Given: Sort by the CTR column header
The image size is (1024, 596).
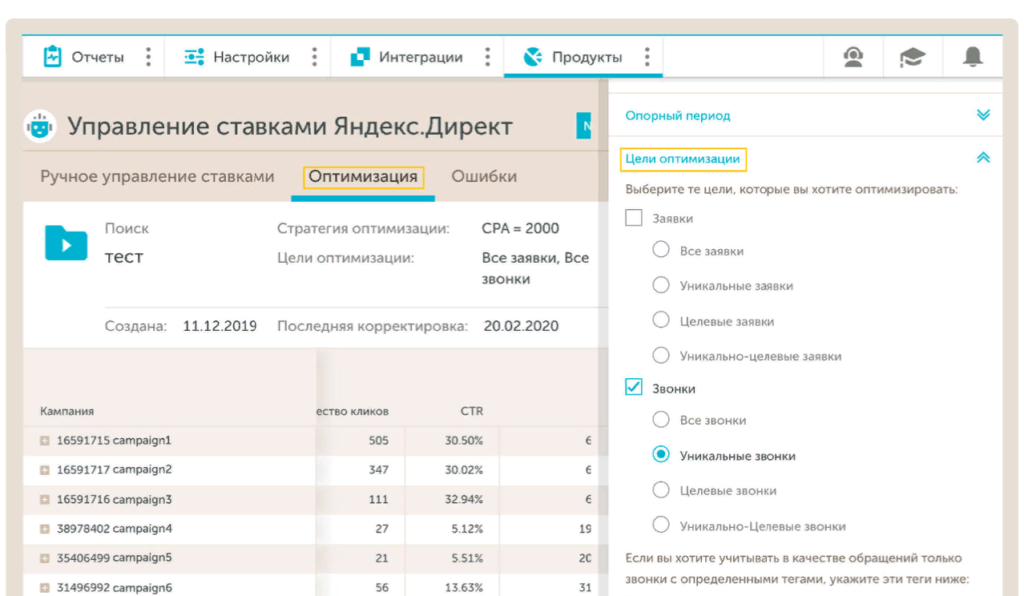Looking at the screenshot, I should [x=471, y=411].
